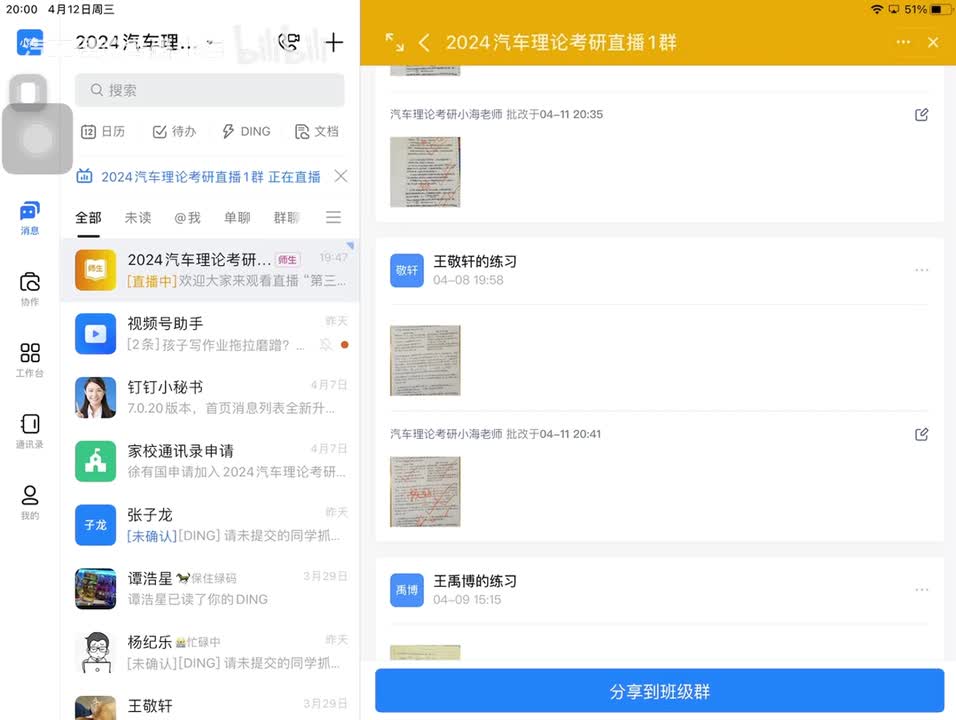This screenshot has height=720, width=956.
Task: Open the 待办 to-do shortcut
Action: pyautogui.click(x=174, y=131)
